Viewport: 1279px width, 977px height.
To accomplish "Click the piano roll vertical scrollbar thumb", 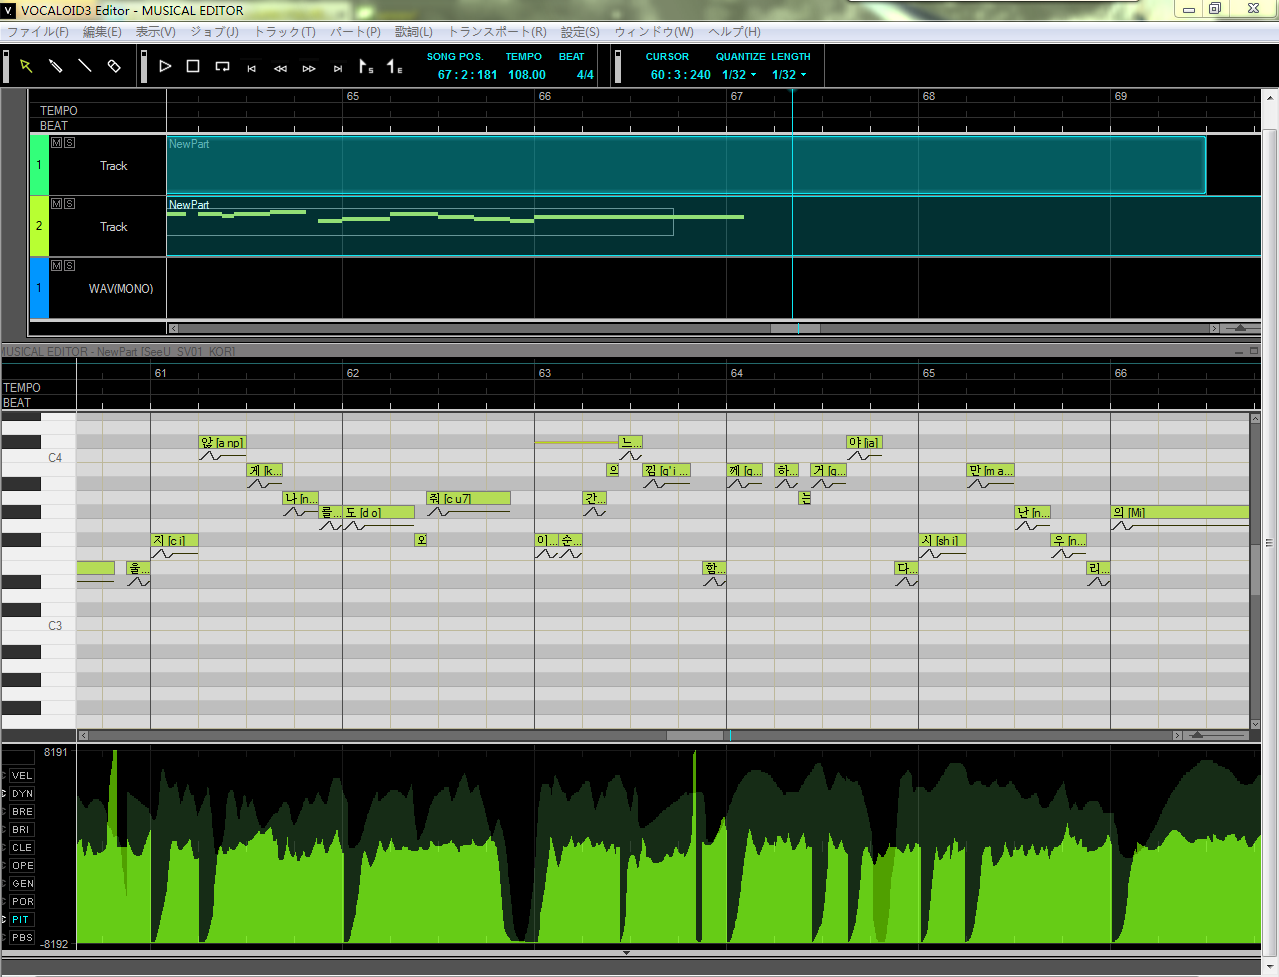I will [1255, 570].
